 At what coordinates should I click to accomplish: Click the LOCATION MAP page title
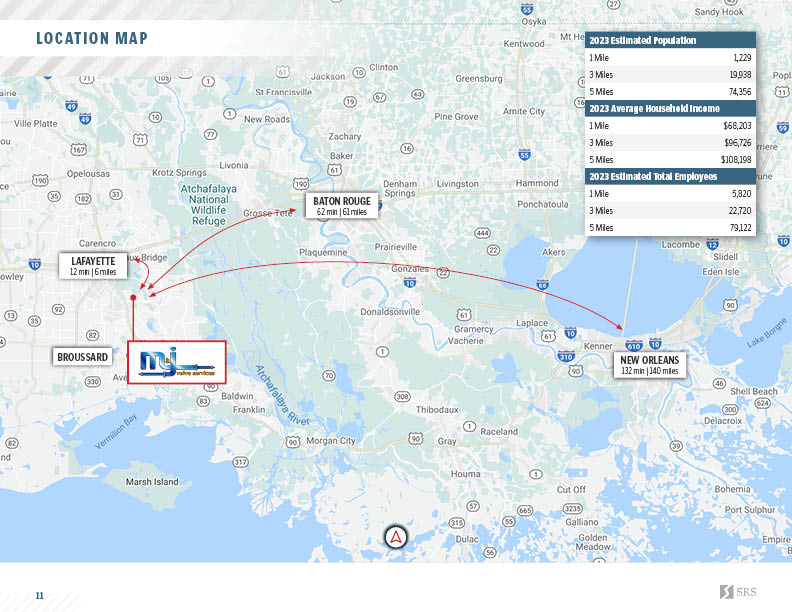tap(92, 38)
